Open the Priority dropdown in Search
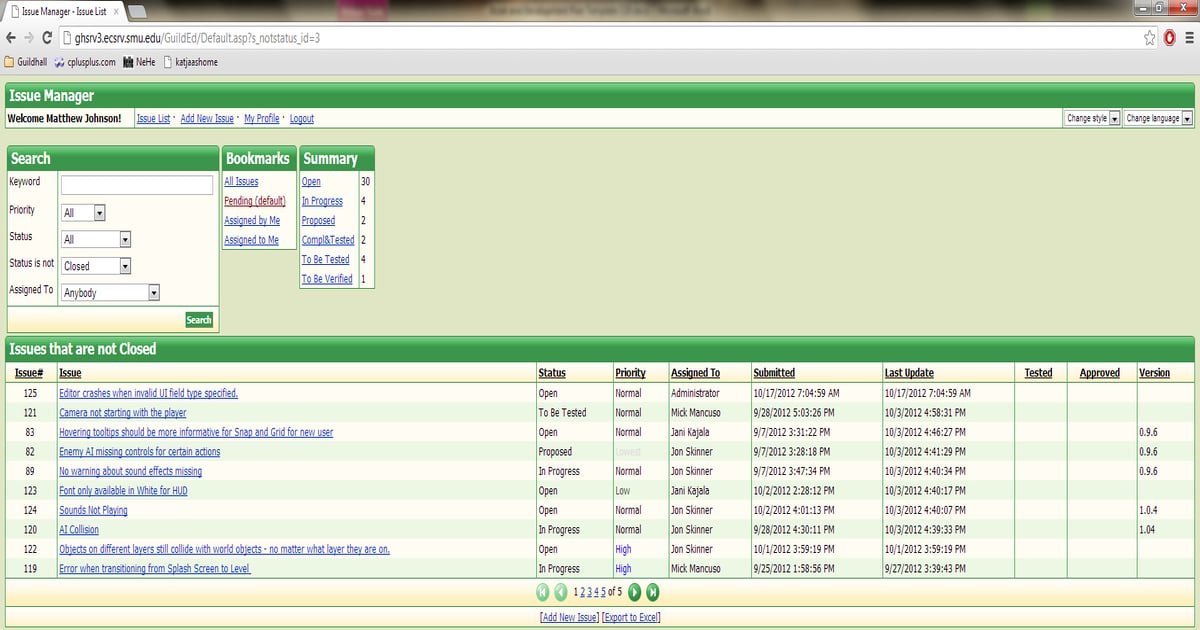The image size is (1200, 630). 84,212
